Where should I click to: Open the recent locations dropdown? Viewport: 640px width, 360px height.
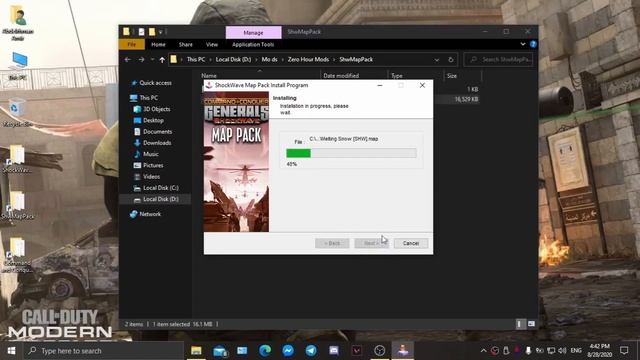pos(152,60)
